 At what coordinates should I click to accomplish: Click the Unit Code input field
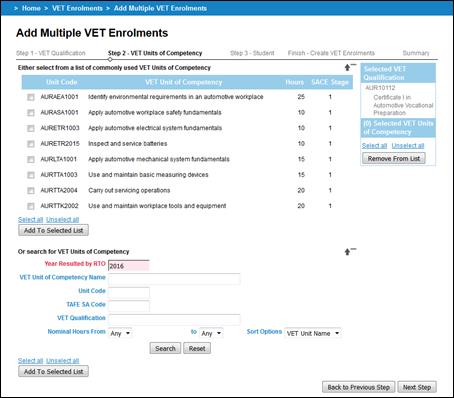(x=129, y=293)
